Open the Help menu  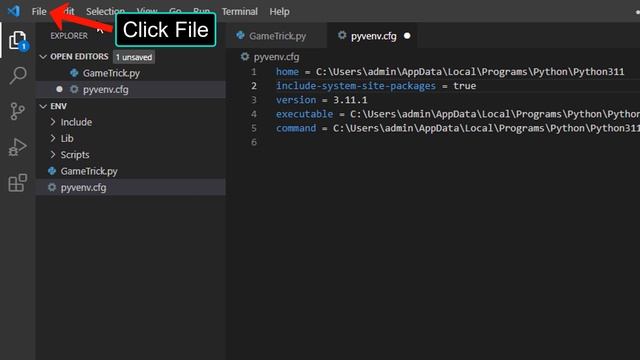click(x=279, y=11)
